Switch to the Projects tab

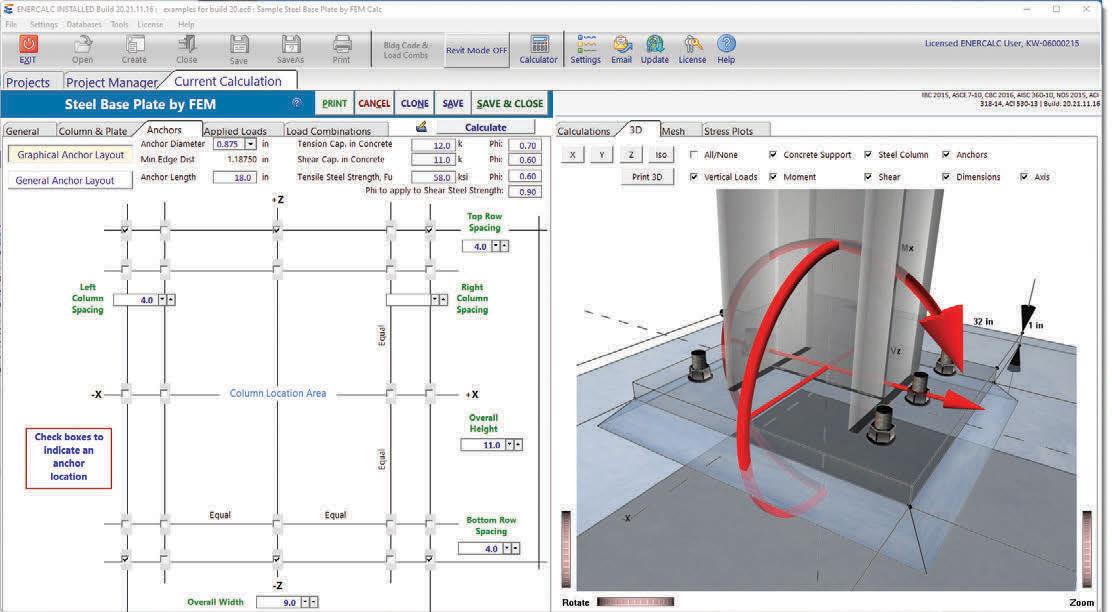[28, 82]
